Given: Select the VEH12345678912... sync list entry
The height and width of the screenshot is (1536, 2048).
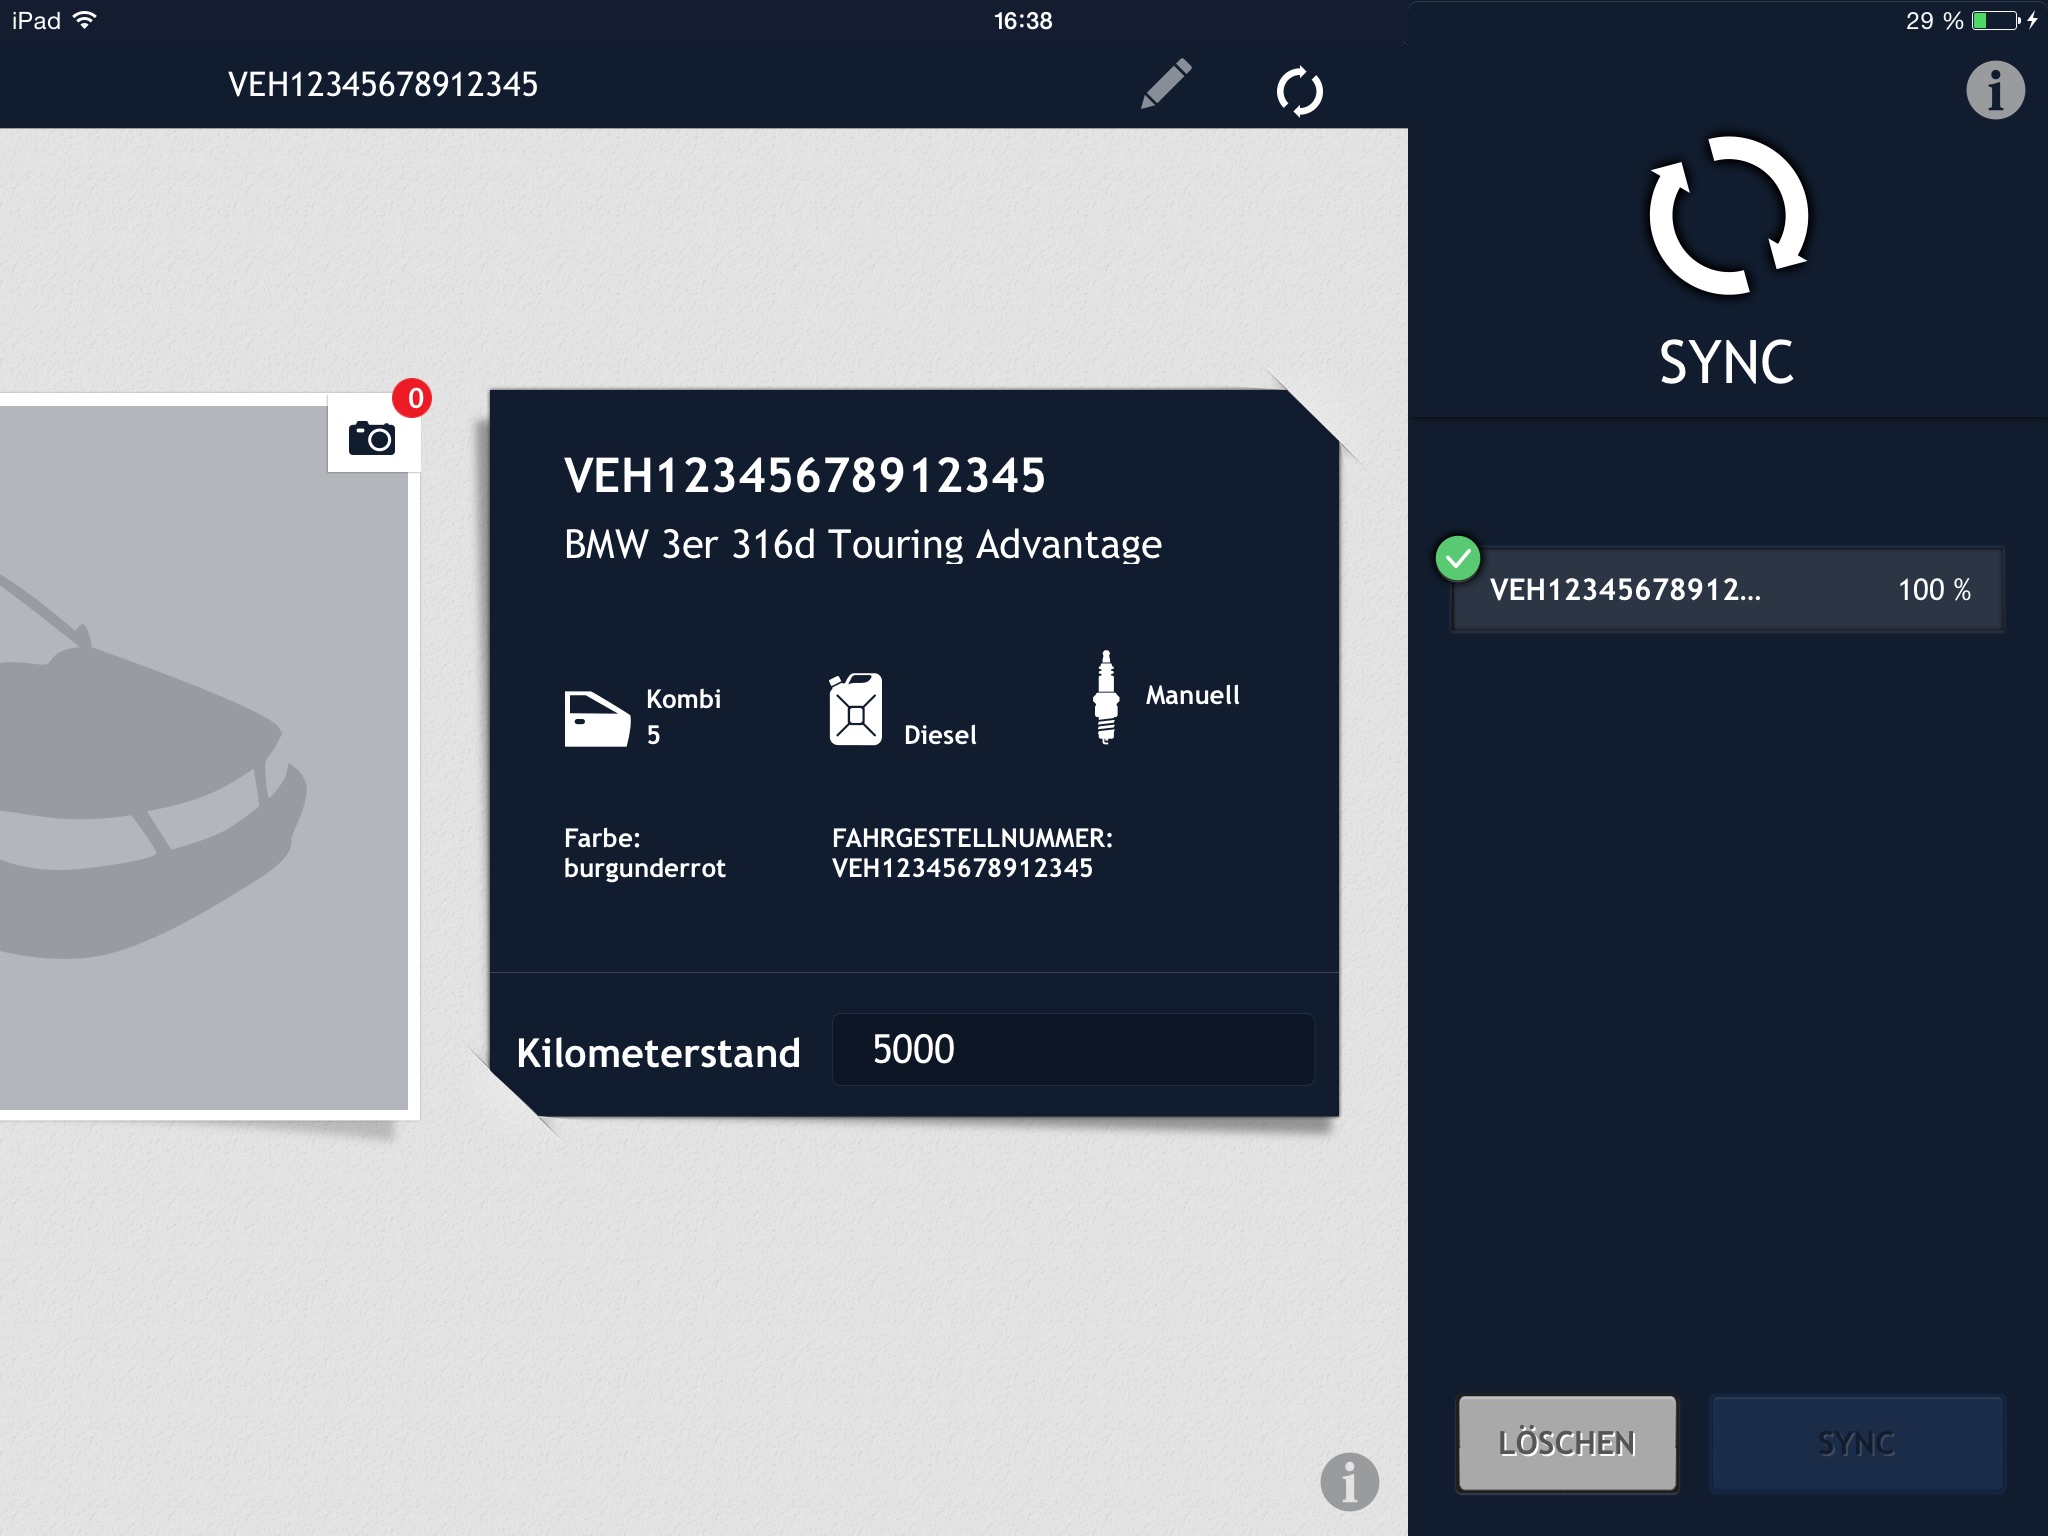Looking at the screenshot, I should click(x=1727, y=589).
